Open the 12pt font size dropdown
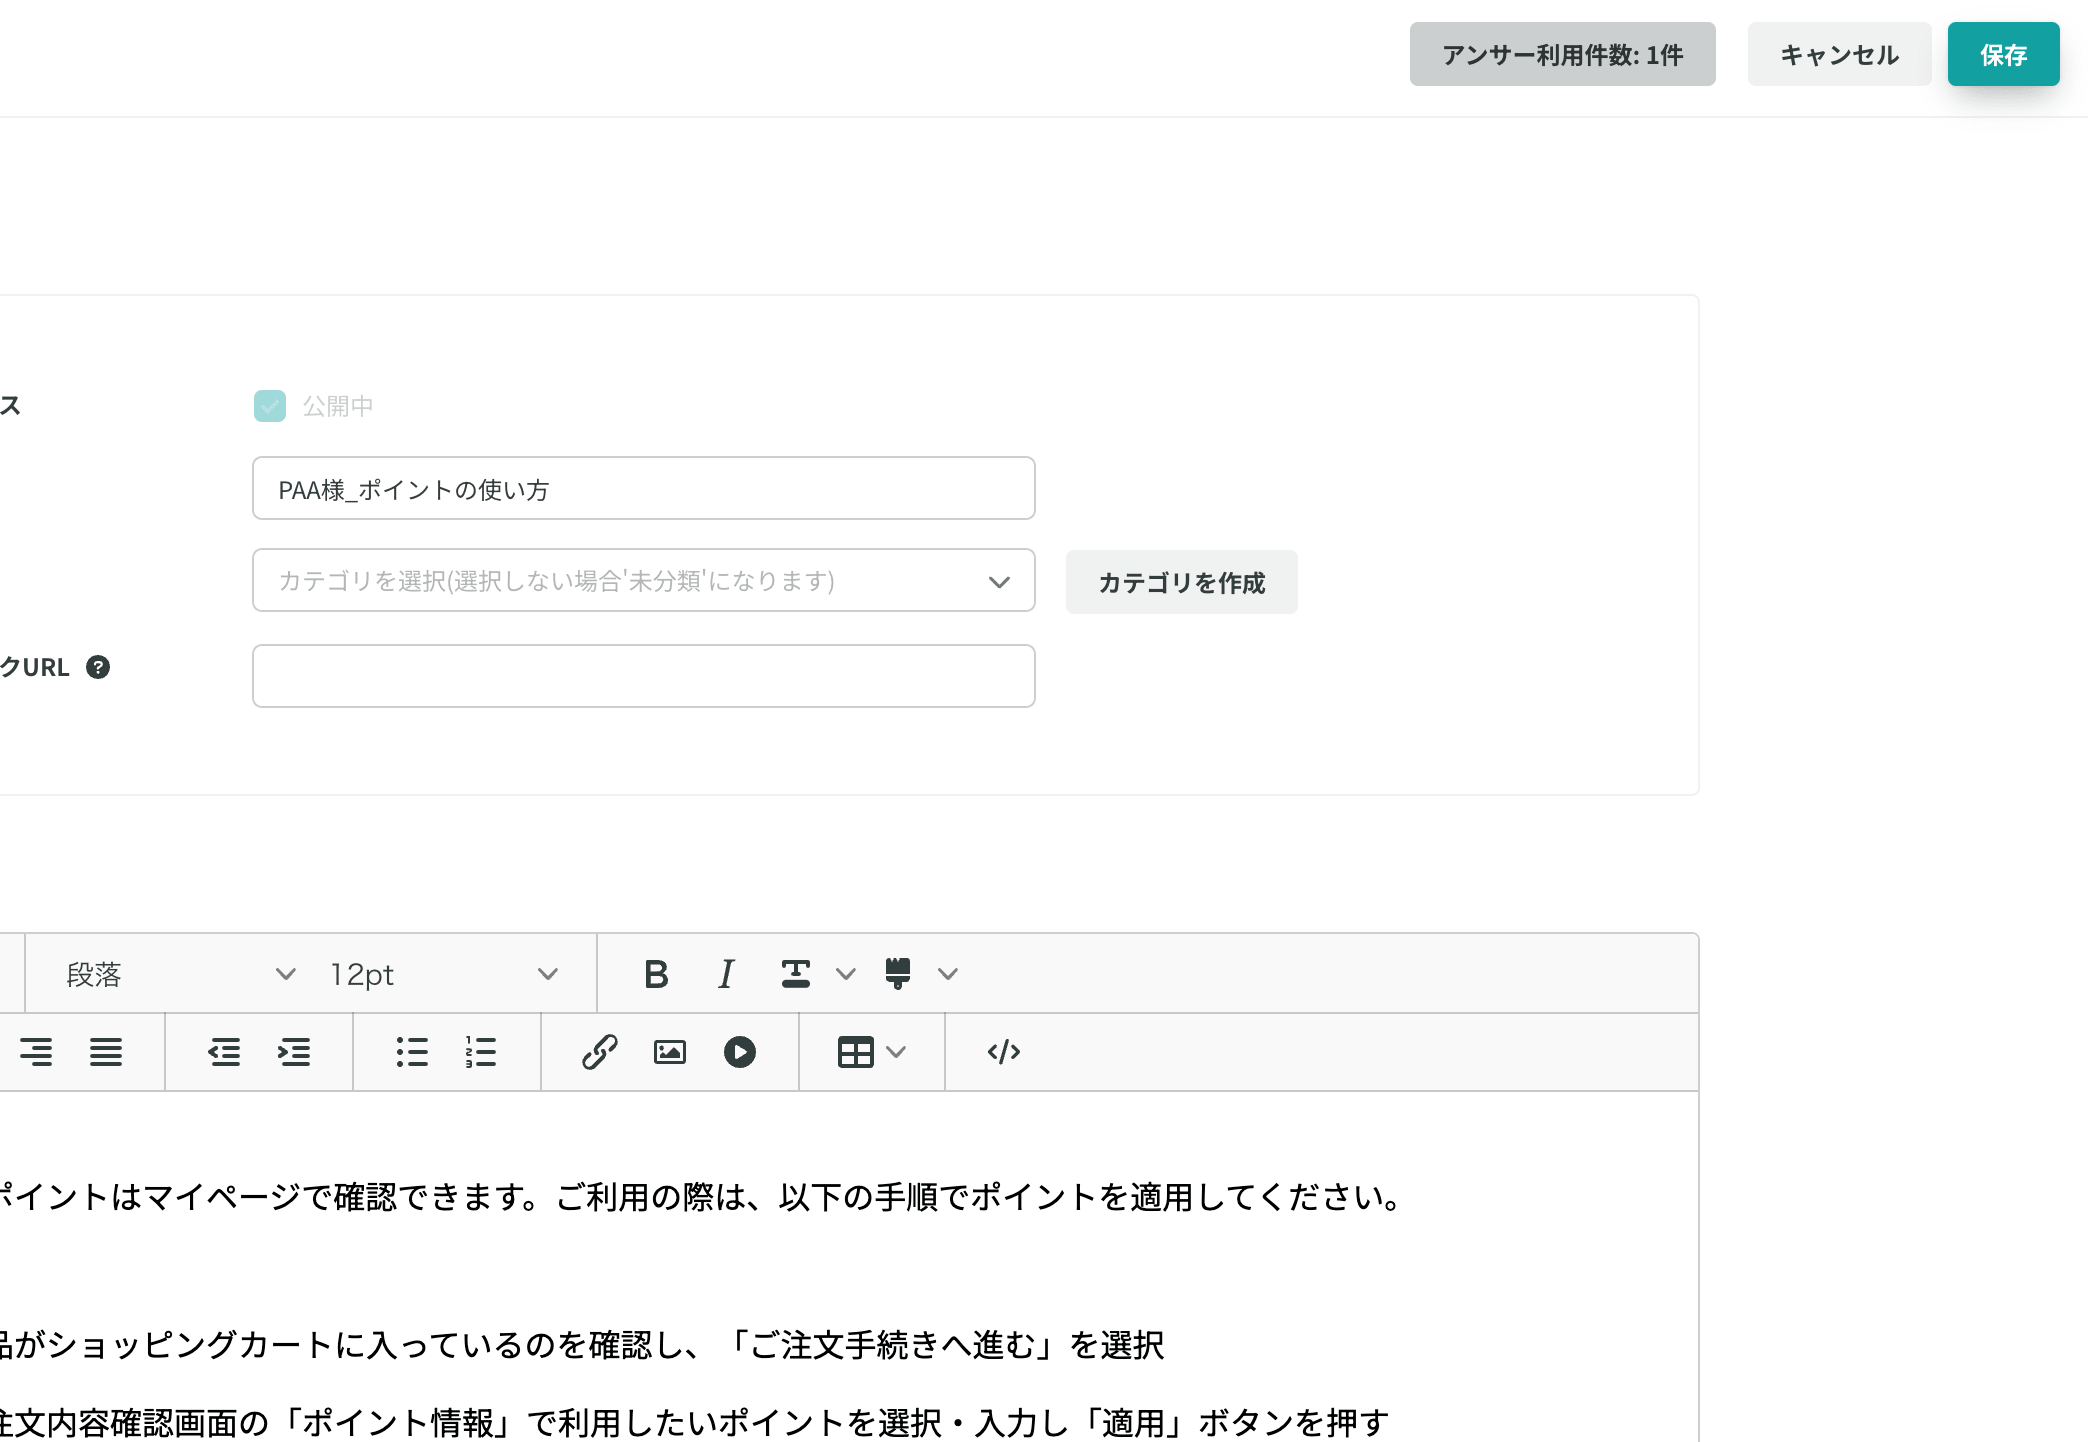Image resolution: width=2088 pixels, height=1442 pixels. [444, 974]
